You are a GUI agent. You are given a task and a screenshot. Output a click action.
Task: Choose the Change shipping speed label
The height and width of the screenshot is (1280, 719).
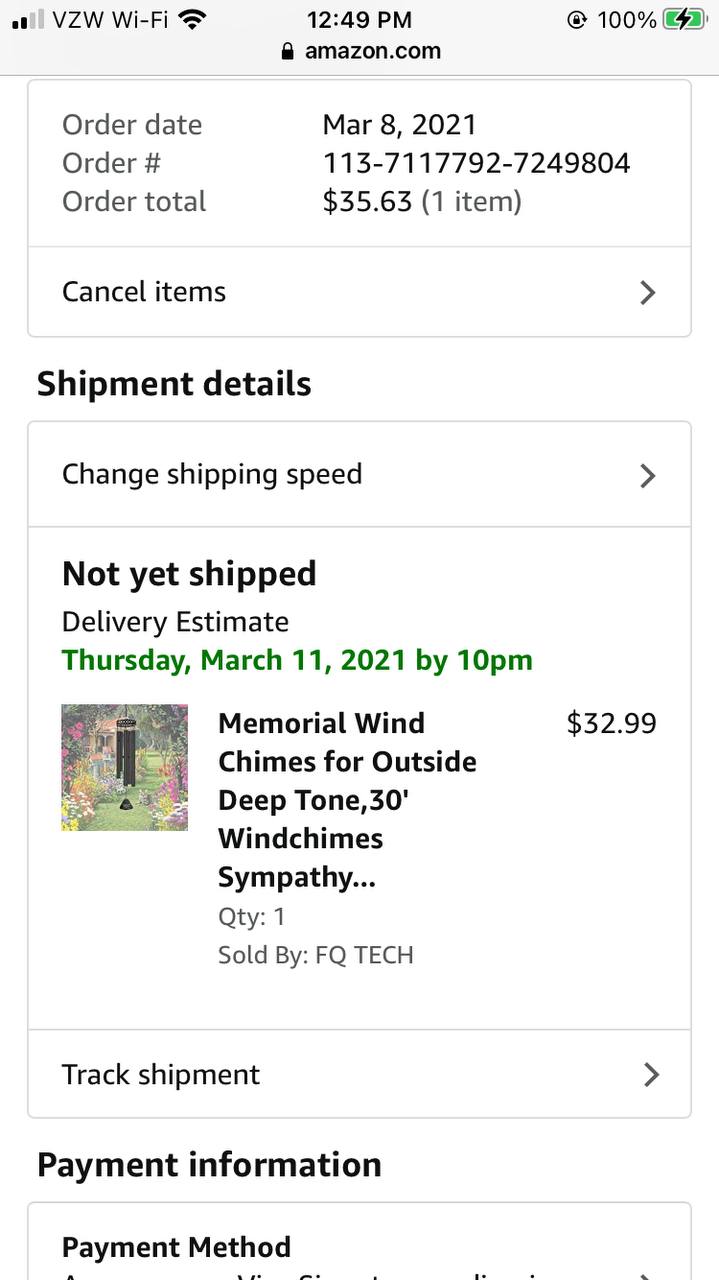(212, 474)
